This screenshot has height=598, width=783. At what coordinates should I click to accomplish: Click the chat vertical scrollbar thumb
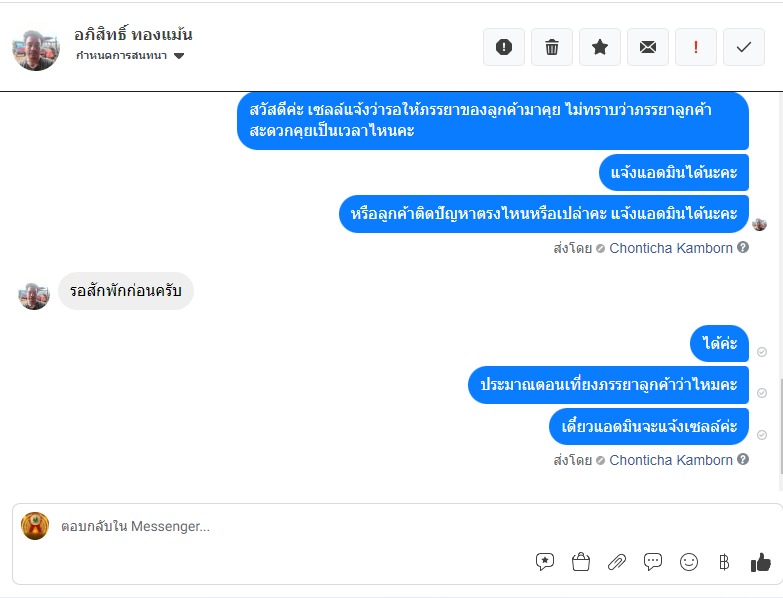(x=781, y=426)
